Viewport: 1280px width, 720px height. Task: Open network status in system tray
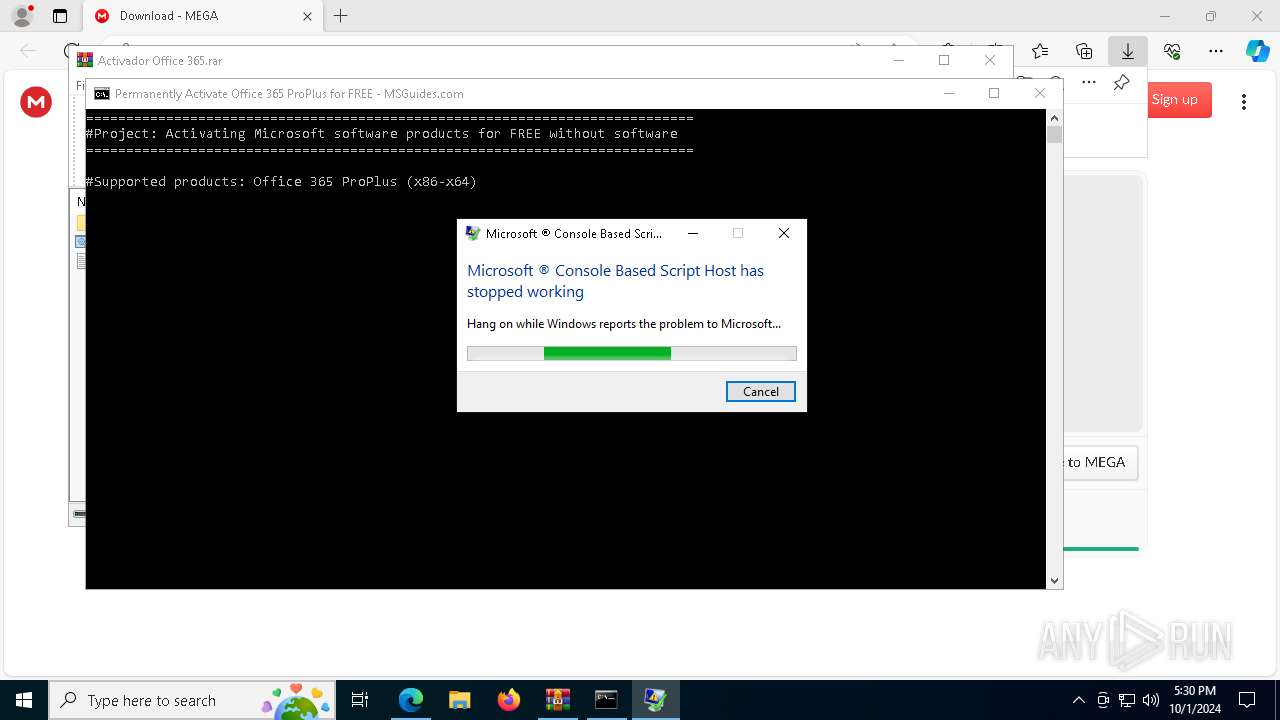point(1127,700)
